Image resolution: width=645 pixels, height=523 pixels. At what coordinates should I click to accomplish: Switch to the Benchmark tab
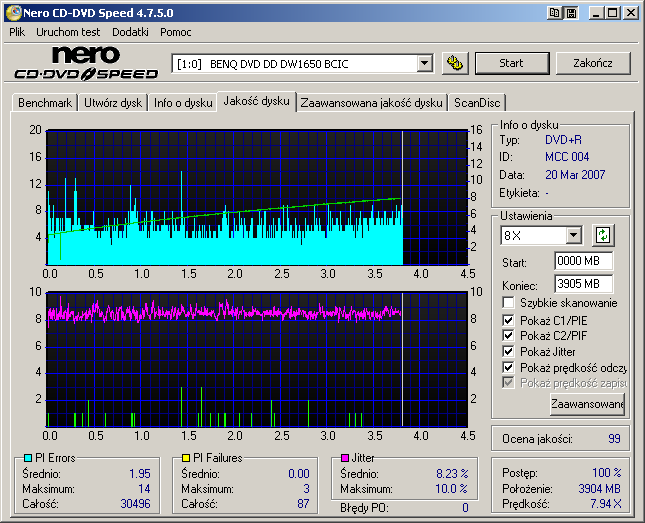coord(45,102)
